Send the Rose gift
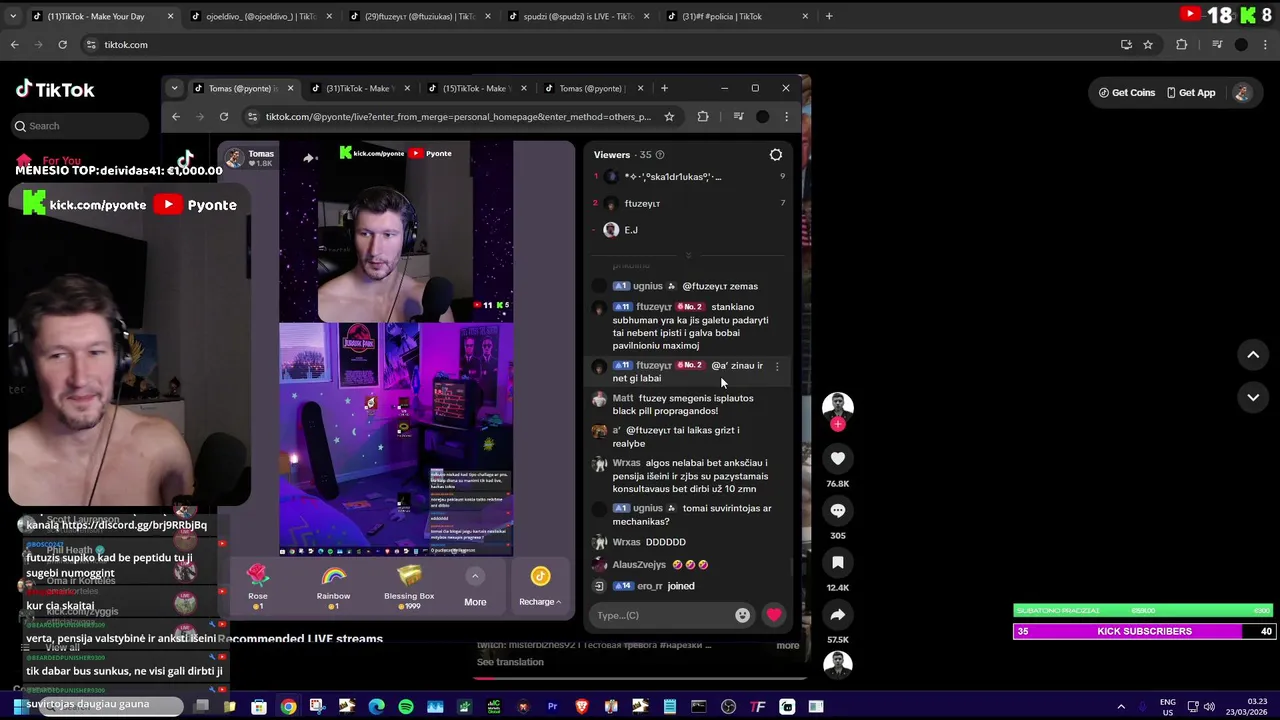This screenshot has height=720, width=1280. 258,586
